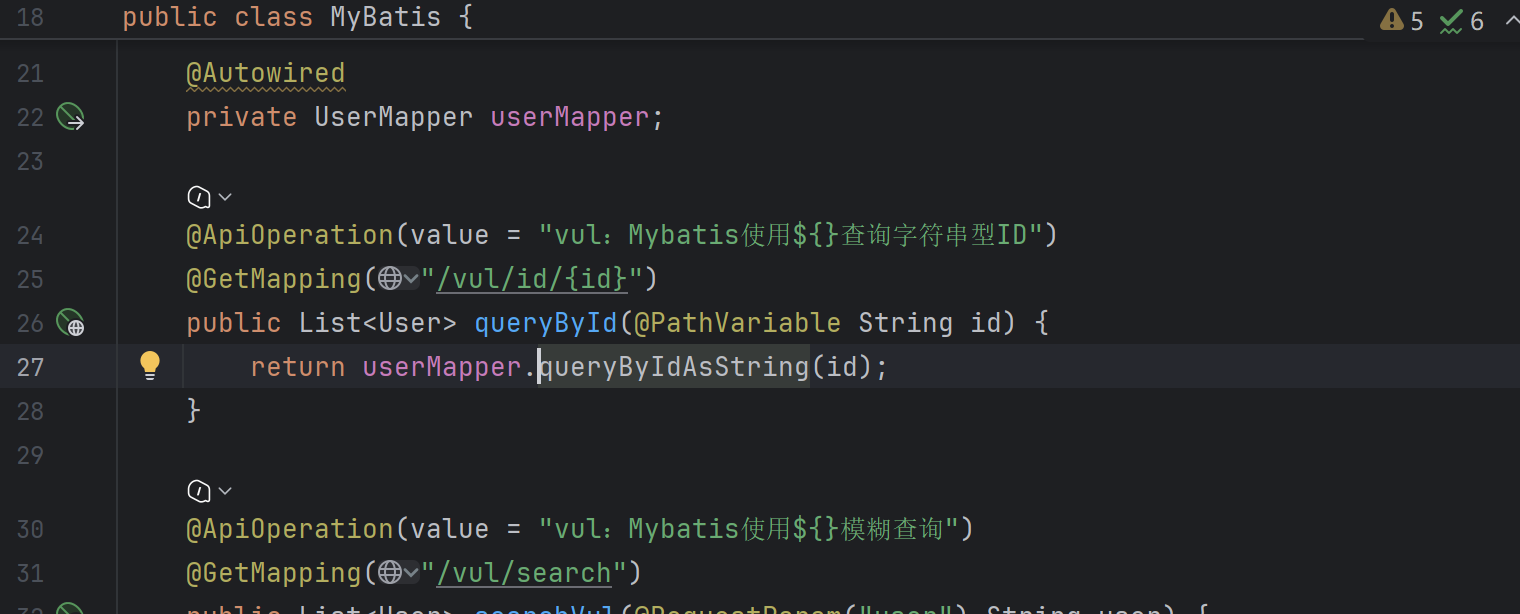1520x614 pixels.
Task: Click the private keyword on line 22
Action: coord(241,118)
